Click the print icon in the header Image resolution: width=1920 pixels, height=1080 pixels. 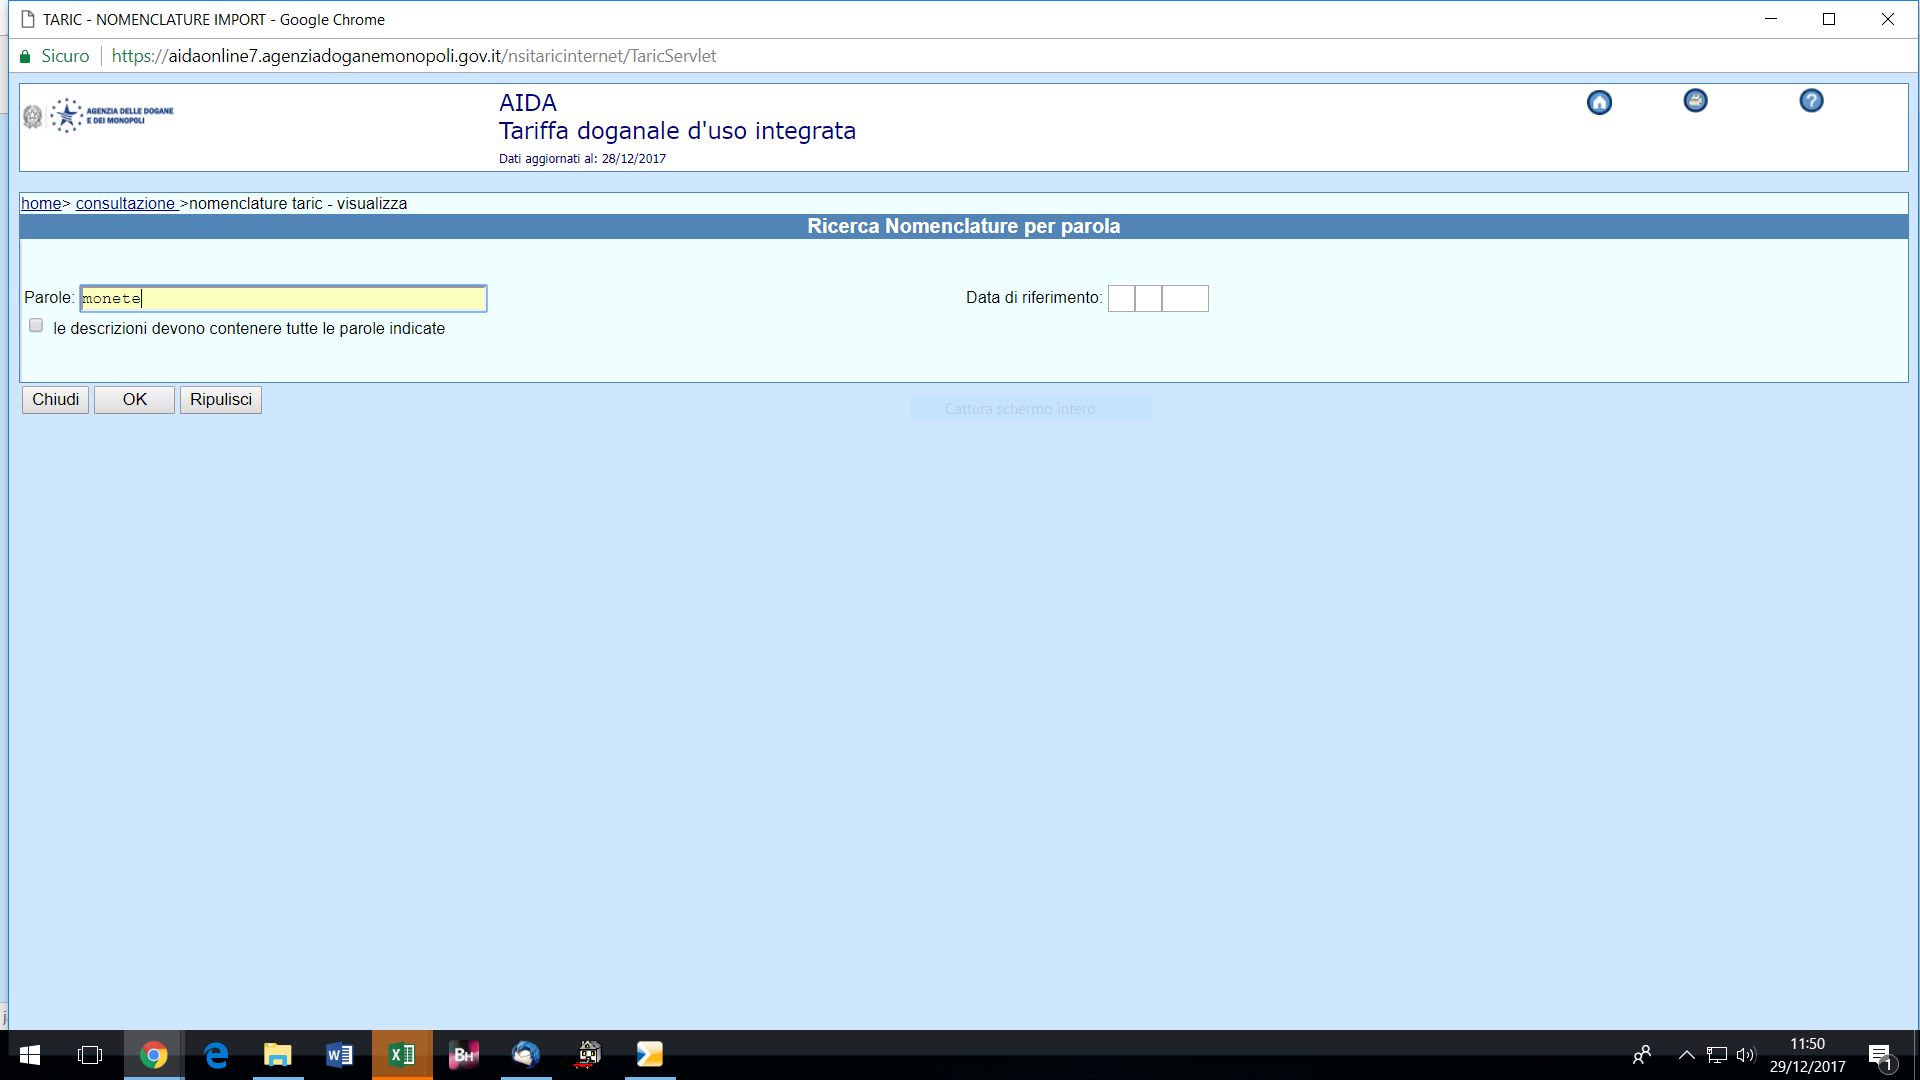tap(1695, 101)
